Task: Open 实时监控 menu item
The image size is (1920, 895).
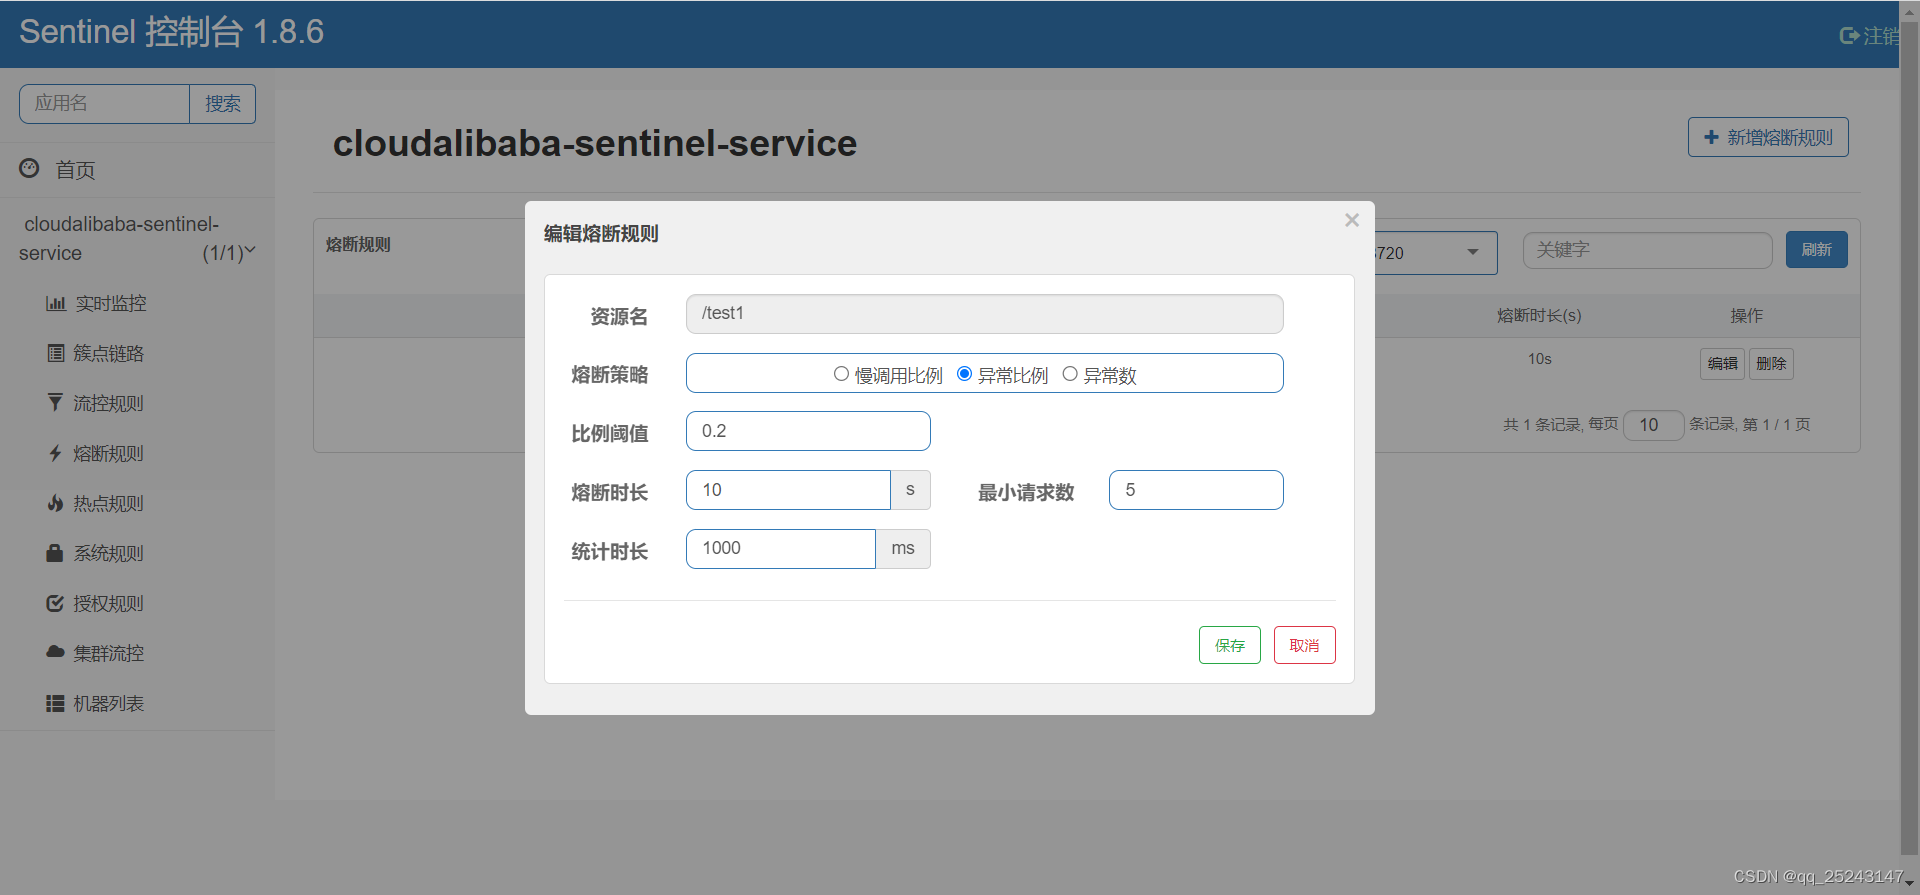Action: click(x=111, y=303)
